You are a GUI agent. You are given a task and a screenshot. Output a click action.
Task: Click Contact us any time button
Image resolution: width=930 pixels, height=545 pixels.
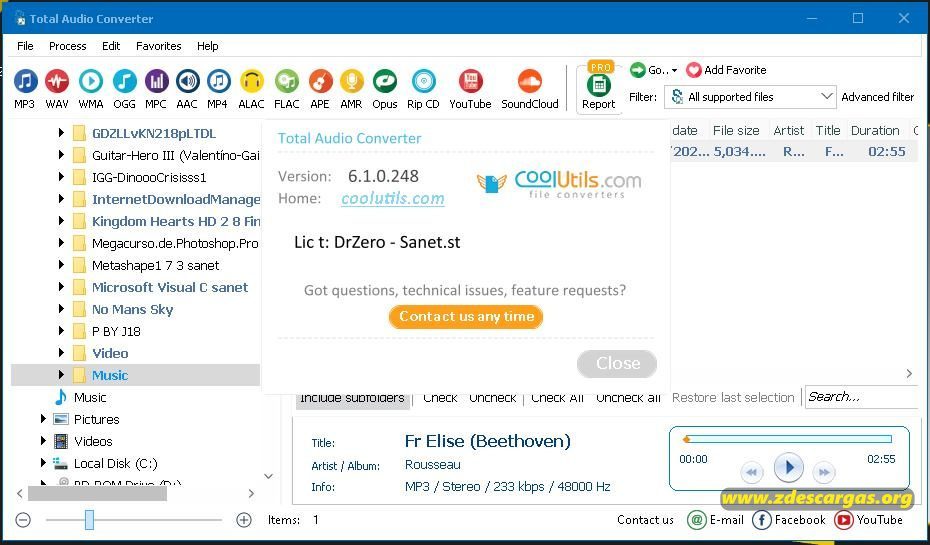pyautogui.click(x=466, y=317)
